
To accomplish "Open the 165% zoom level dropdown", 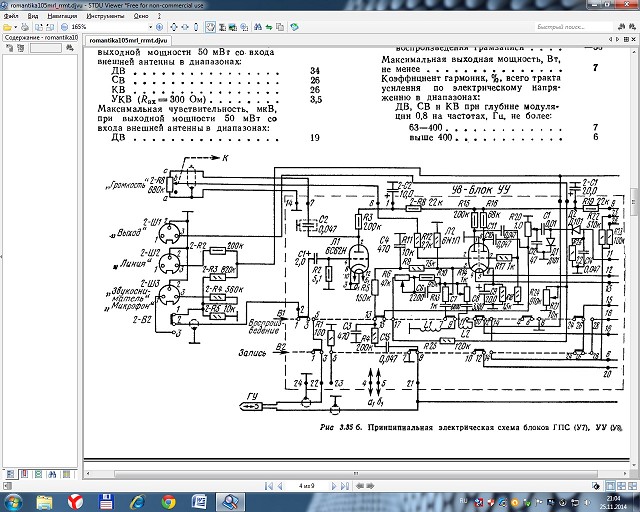I will coord(150,27).
